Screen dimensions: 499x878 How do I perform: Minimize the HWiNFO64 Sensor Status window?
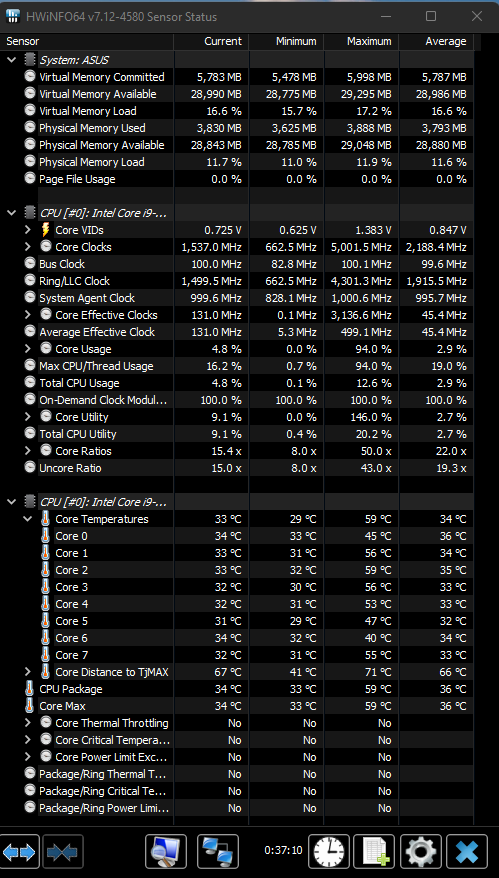point(385,16)
